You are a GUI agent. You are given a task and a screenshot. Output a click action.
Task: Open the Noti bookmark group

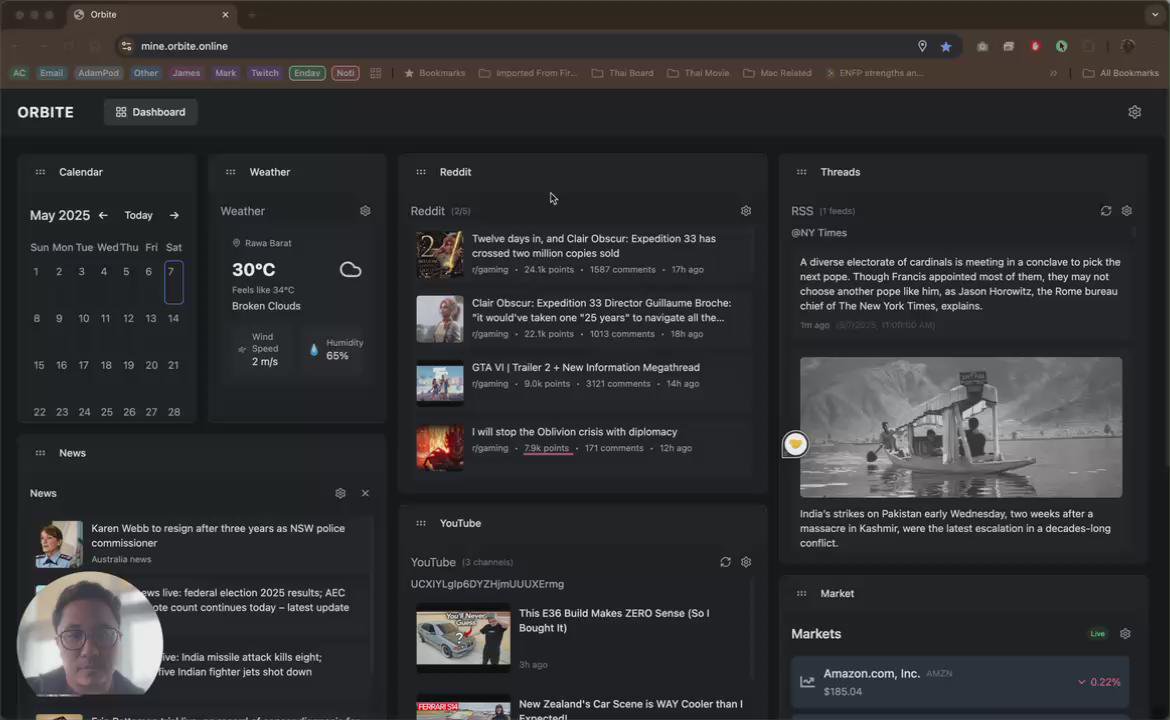[x=345, y=73]
